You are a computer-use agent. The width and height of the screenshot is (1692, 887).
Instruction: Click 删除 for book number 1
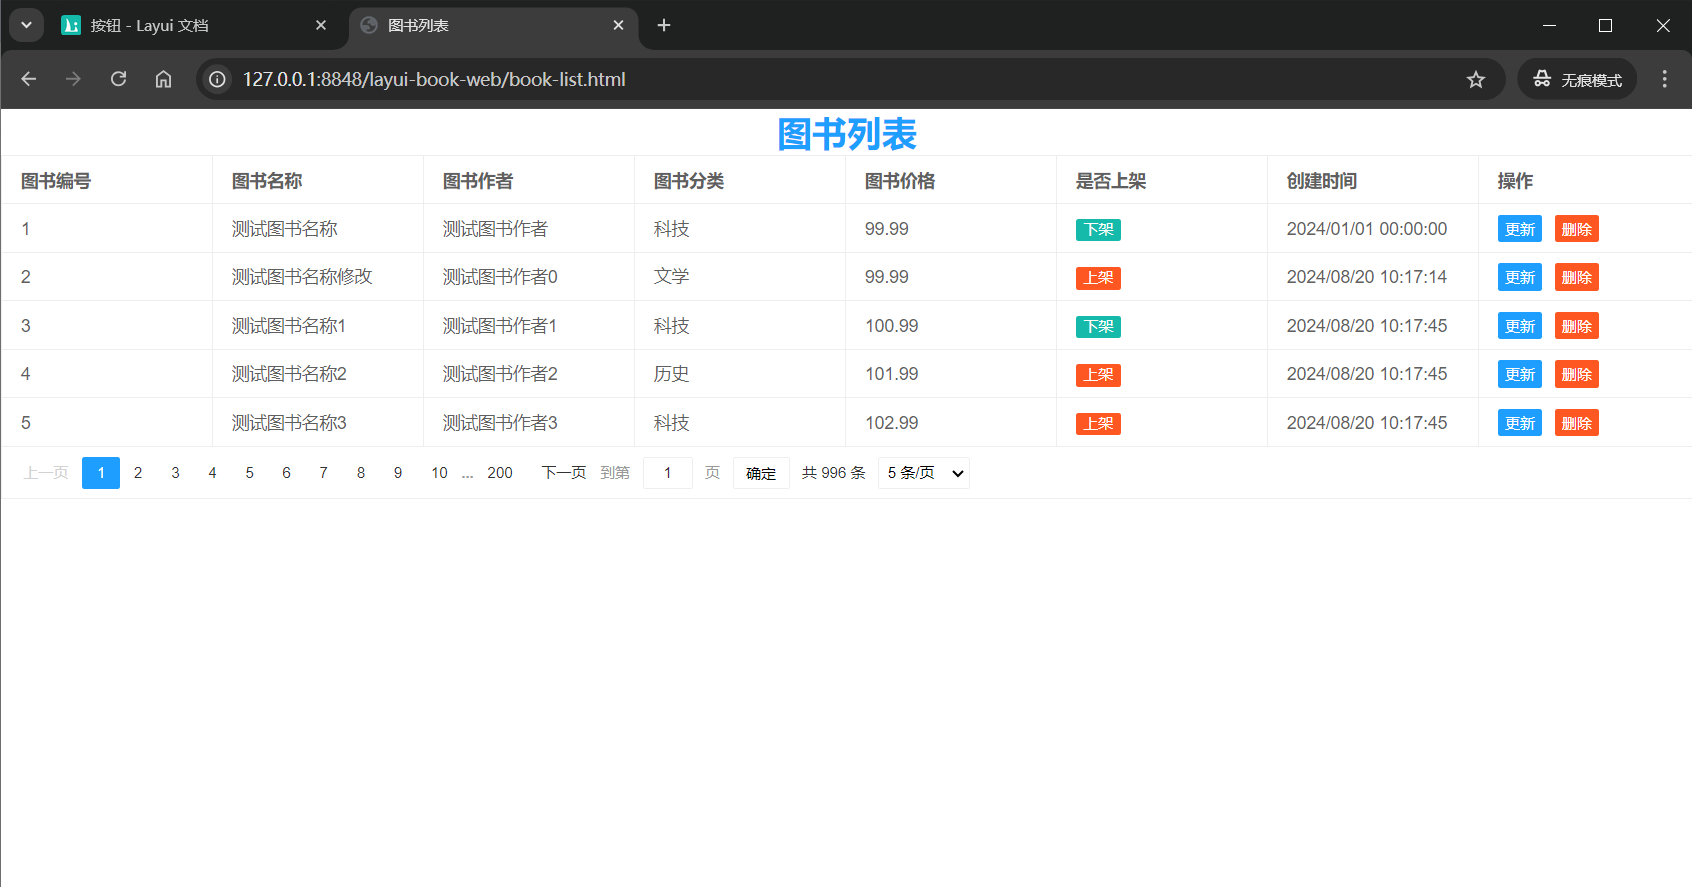pos(1577,229)
